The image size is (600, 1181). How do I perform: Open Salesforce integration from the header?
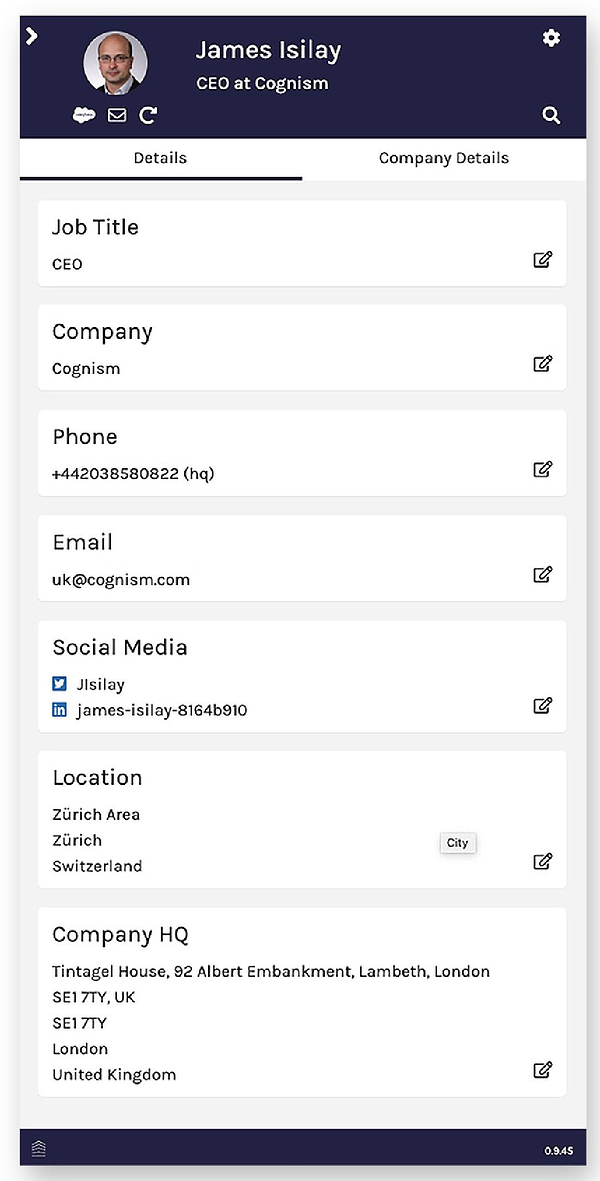[84, 115]
